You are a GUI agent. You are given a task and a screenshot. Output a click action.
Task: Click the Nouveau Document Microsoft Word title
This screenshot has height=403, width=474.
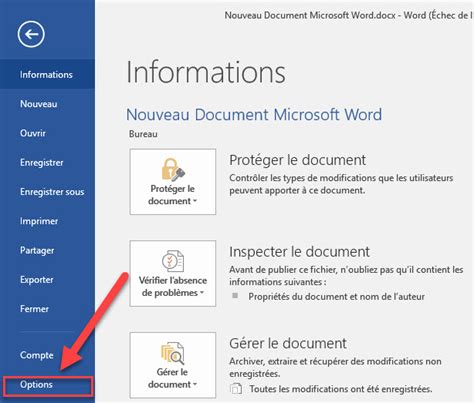click(254, 115)
